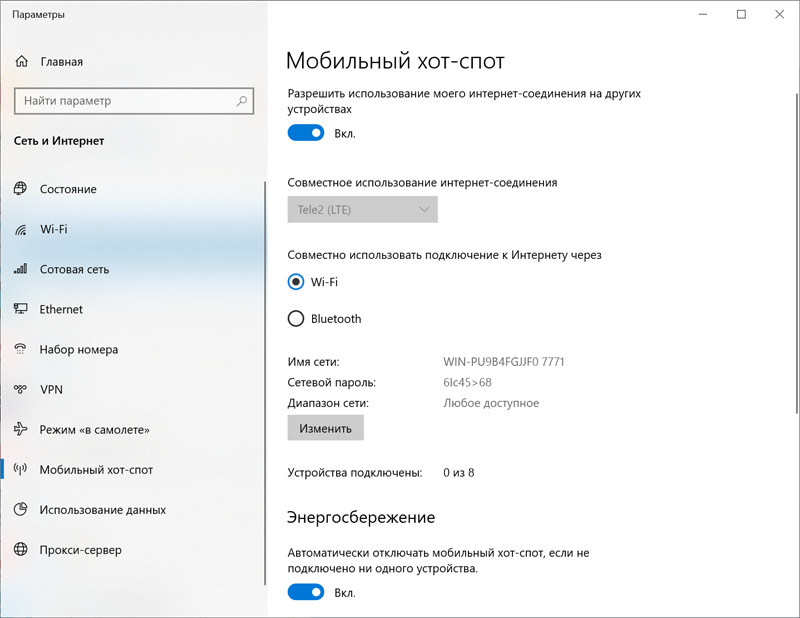Screen dimensions: 800x618
Task: Click the signal bars icon for Сотовая сеть
Action: coord(20,269)
